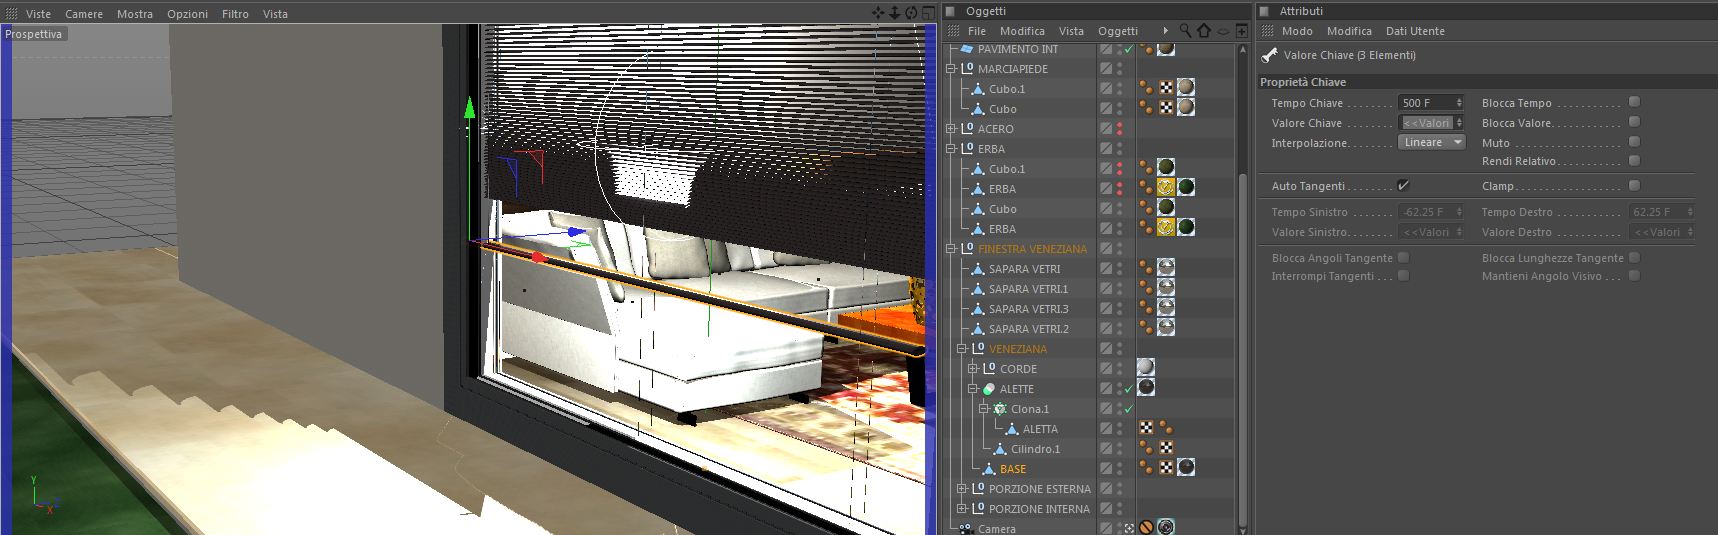Open the viewport Filtro menu
1718x535 pixels.
click(x=235, y=14)
